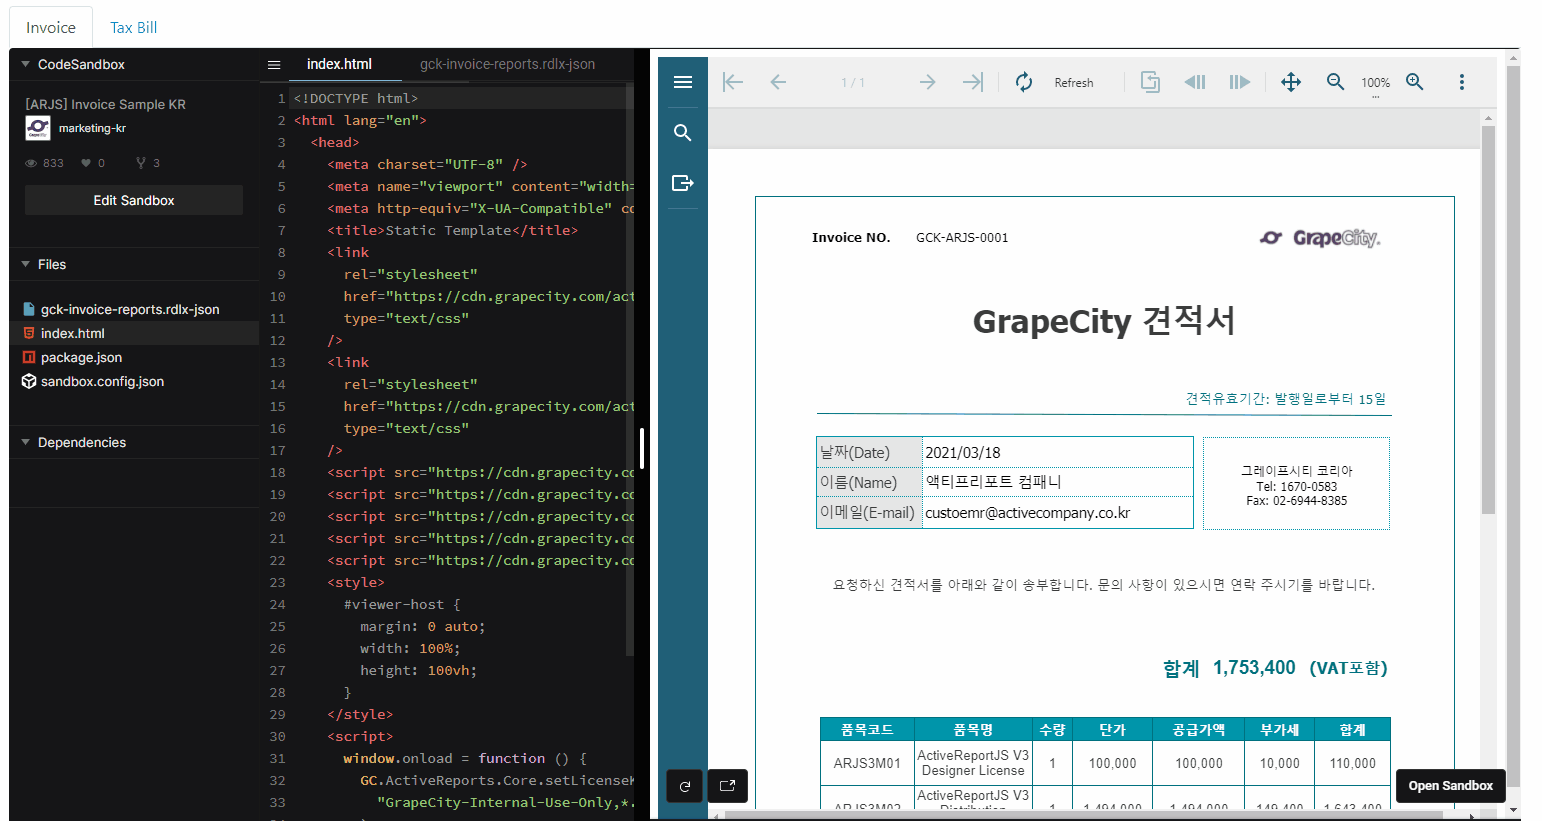Click the likes heart icon
The height and width of the screenshot is (821, 1542).
86,163
